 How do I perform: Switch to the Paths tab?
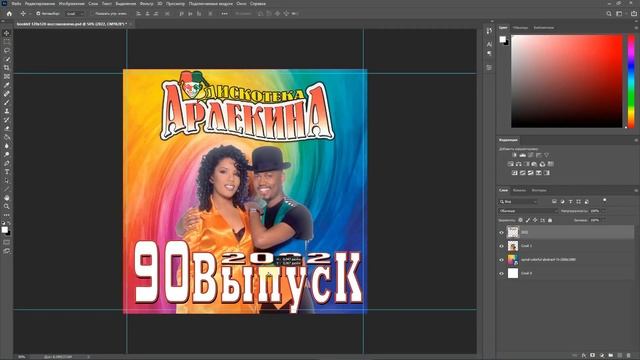(x=539, y=191)
